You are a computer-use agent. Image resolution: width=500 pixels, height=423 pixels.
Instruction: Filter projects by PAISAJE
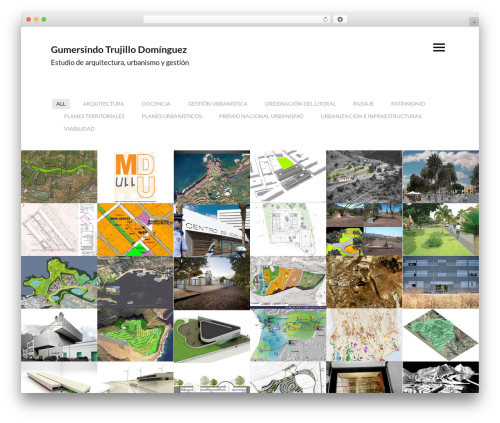(x=363, y=104)
